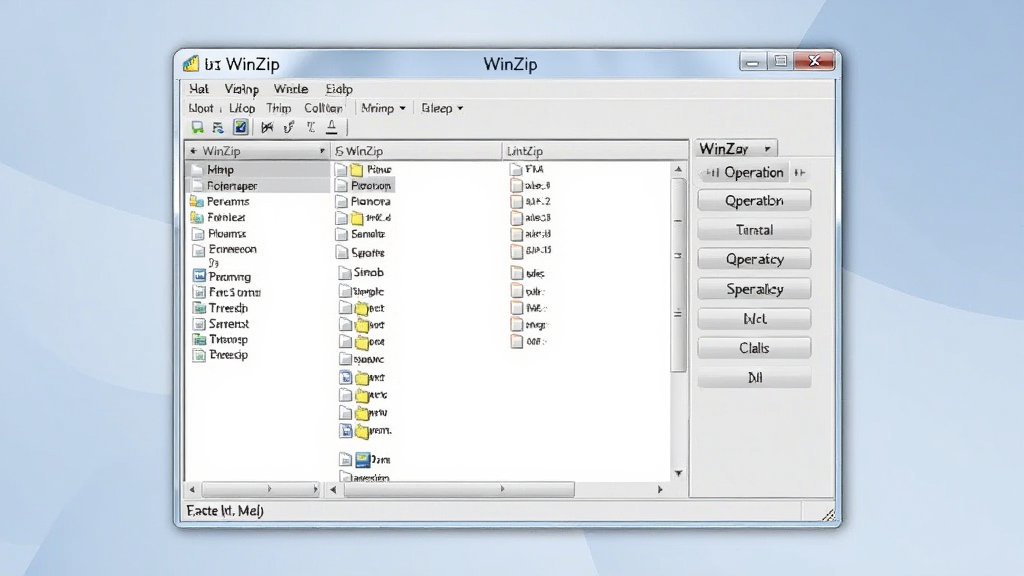
Task: Click the vertical scrollbar thumb in the file list
Action: pyautogui.click(x=678, y=274)
